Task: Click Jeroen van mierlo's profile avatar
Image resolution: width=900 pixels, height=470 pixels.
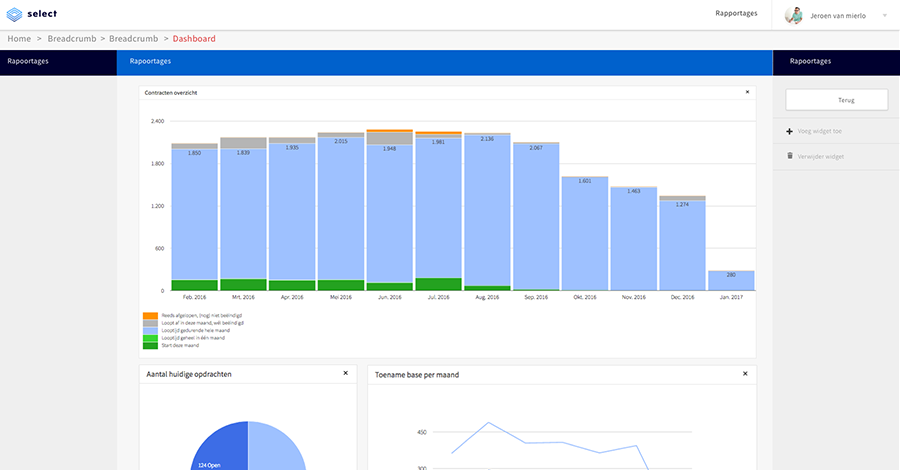Action: point(794,15)
